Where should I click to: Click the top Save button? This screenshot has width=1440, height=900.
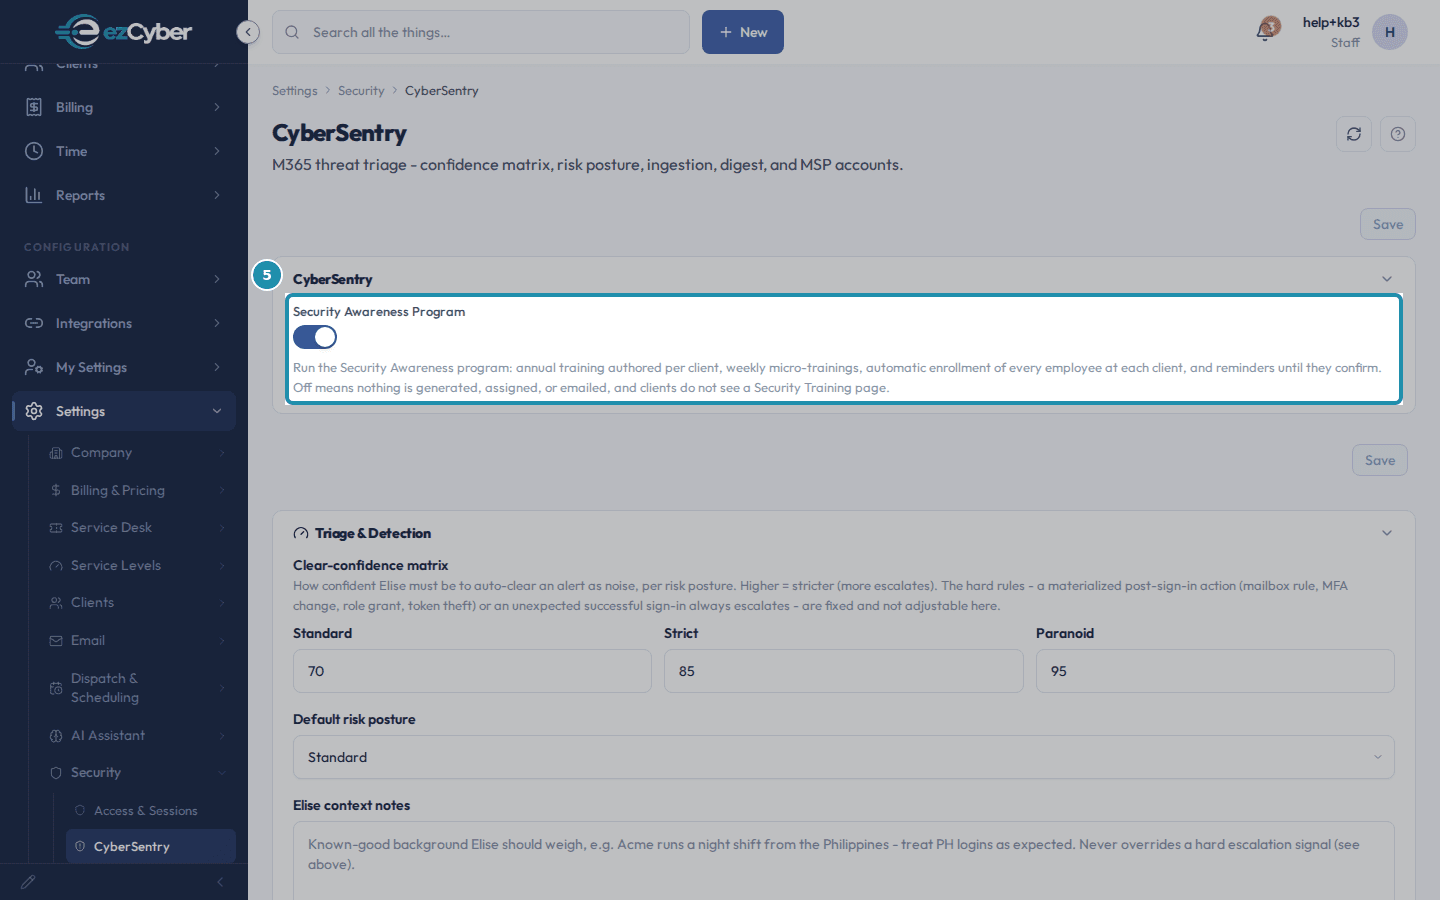coord(1388,224)
